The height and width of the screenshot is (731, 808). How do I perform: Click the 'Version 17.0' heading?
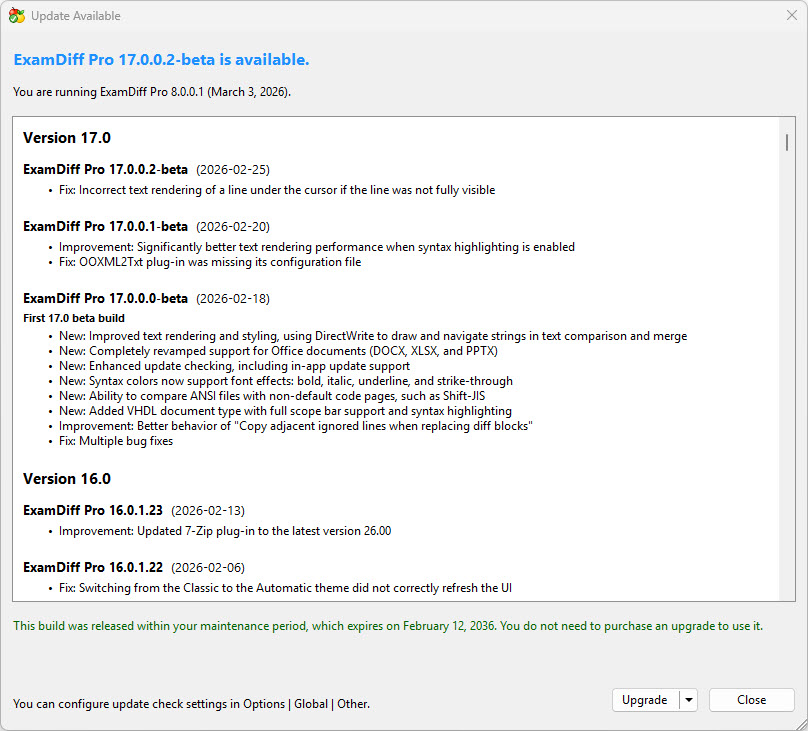pos(67,138)
